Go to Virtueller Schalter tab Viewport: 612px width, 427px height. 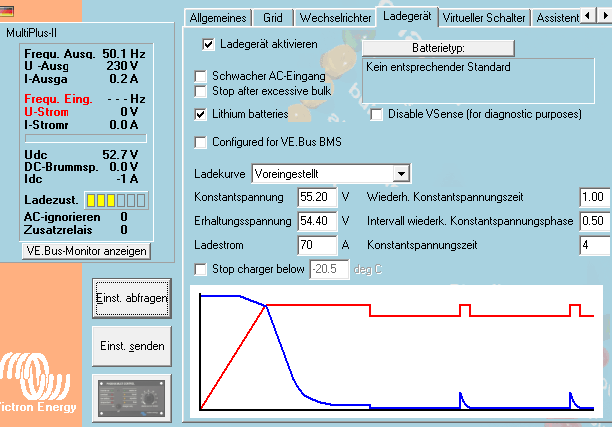[484, 18]
